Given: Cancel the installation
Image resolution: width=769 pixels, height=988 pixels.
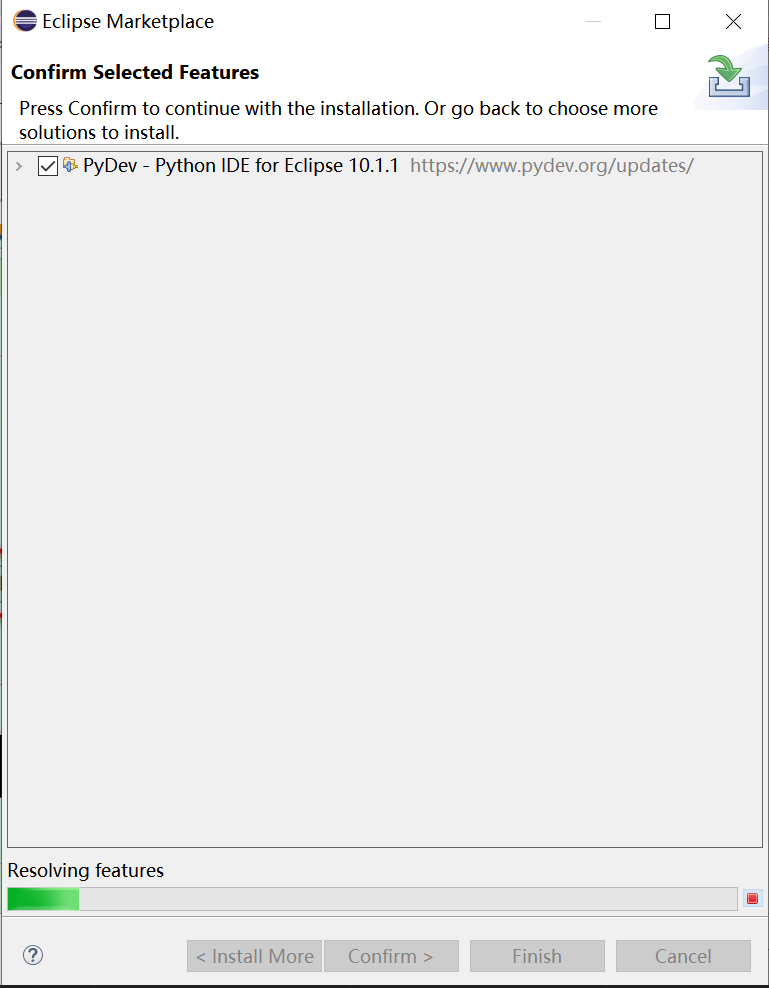Looking at the screenshot, I should pyautogui.click(x=683, y=955).
